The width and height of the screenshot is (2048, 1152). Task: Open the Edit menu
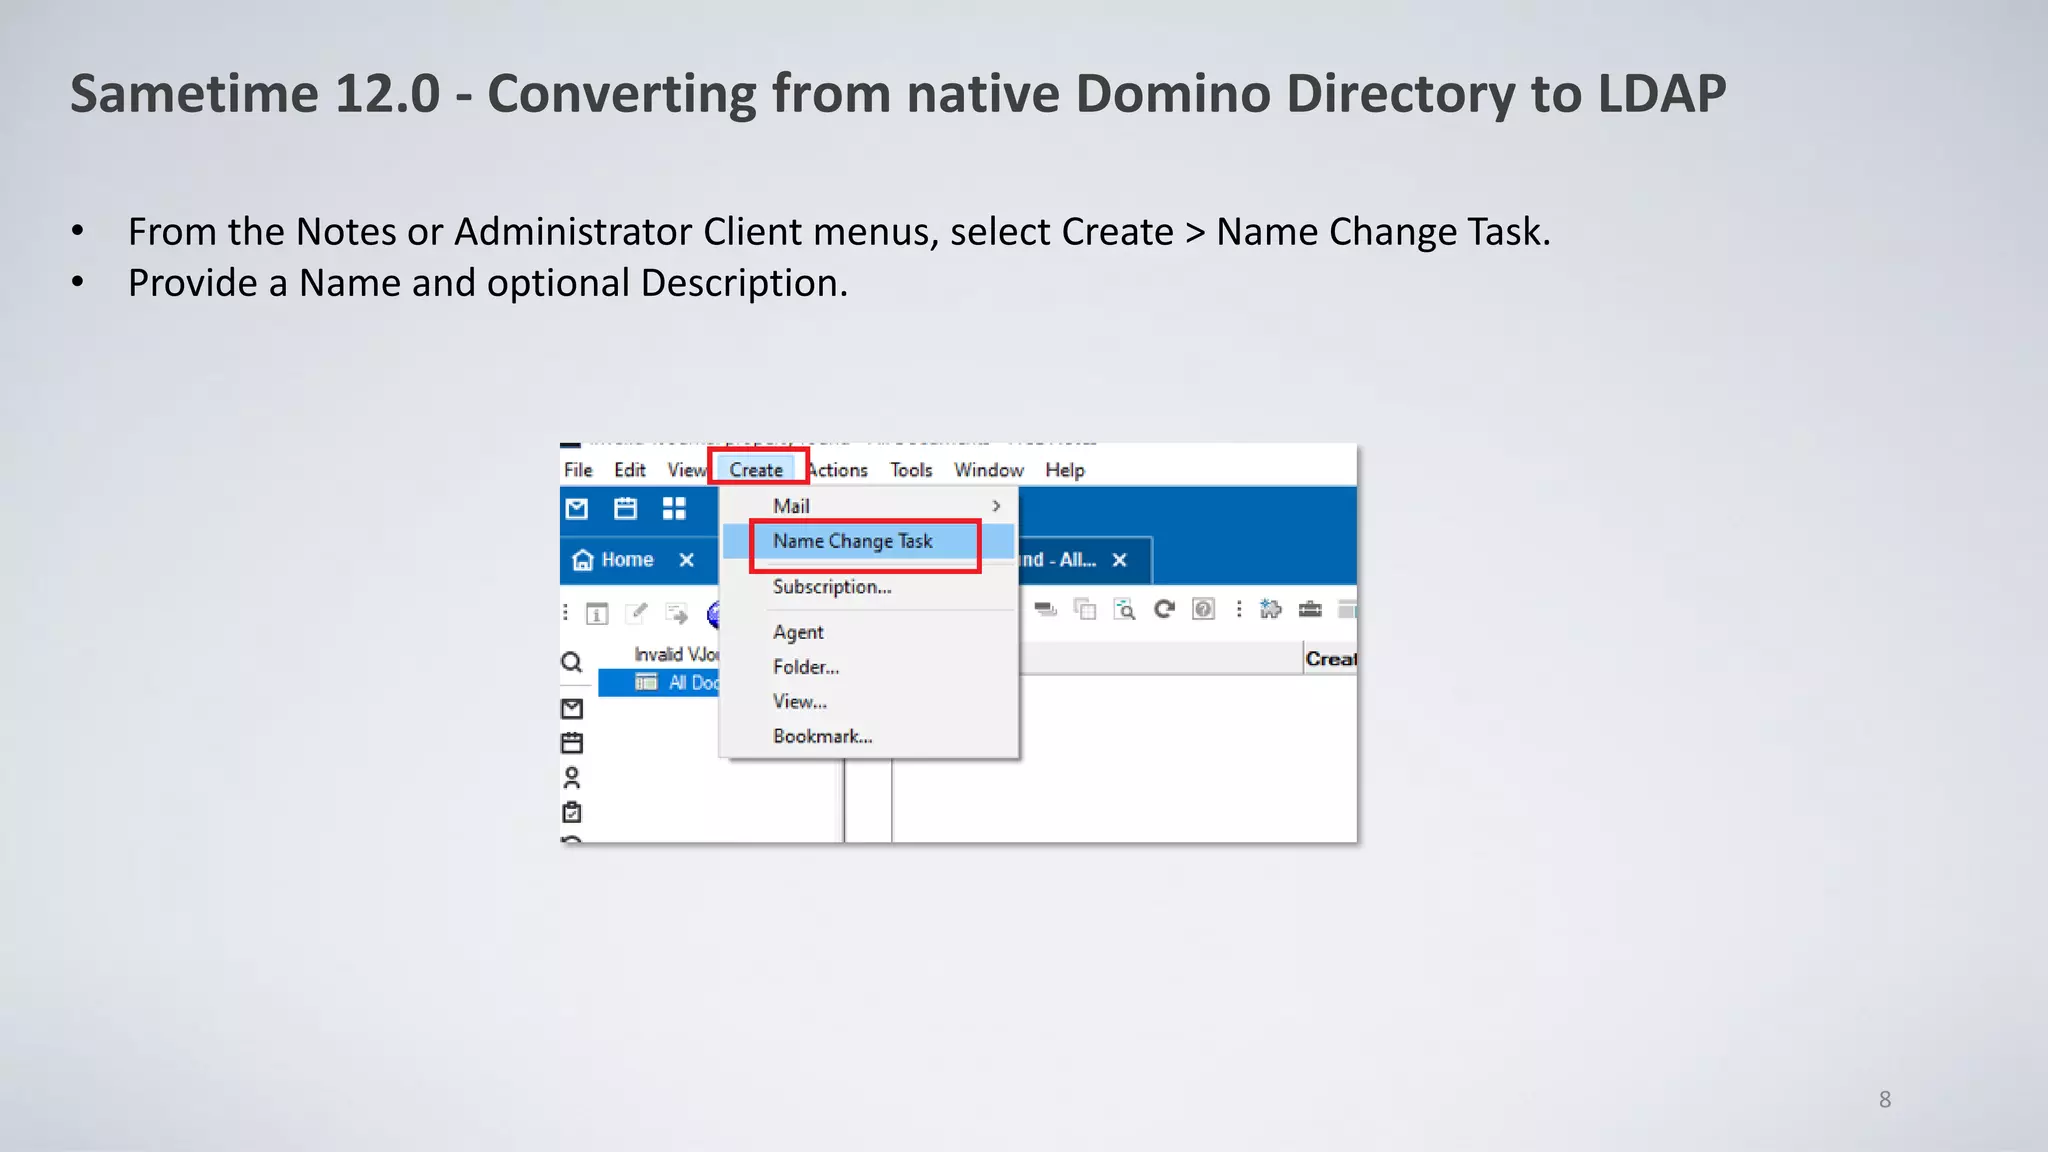point(630,470)
